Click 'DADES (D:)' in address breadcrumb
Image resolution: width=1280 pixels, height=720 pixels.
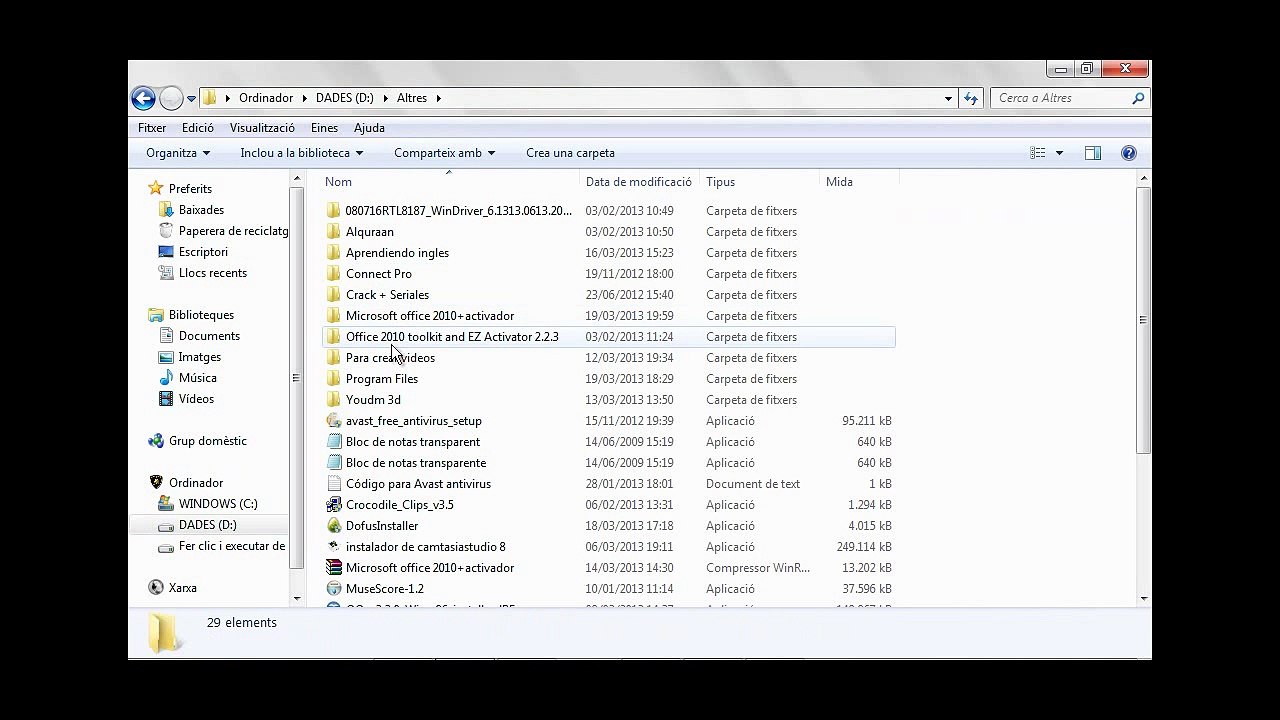pyautogui.click(x=344, y=98)
